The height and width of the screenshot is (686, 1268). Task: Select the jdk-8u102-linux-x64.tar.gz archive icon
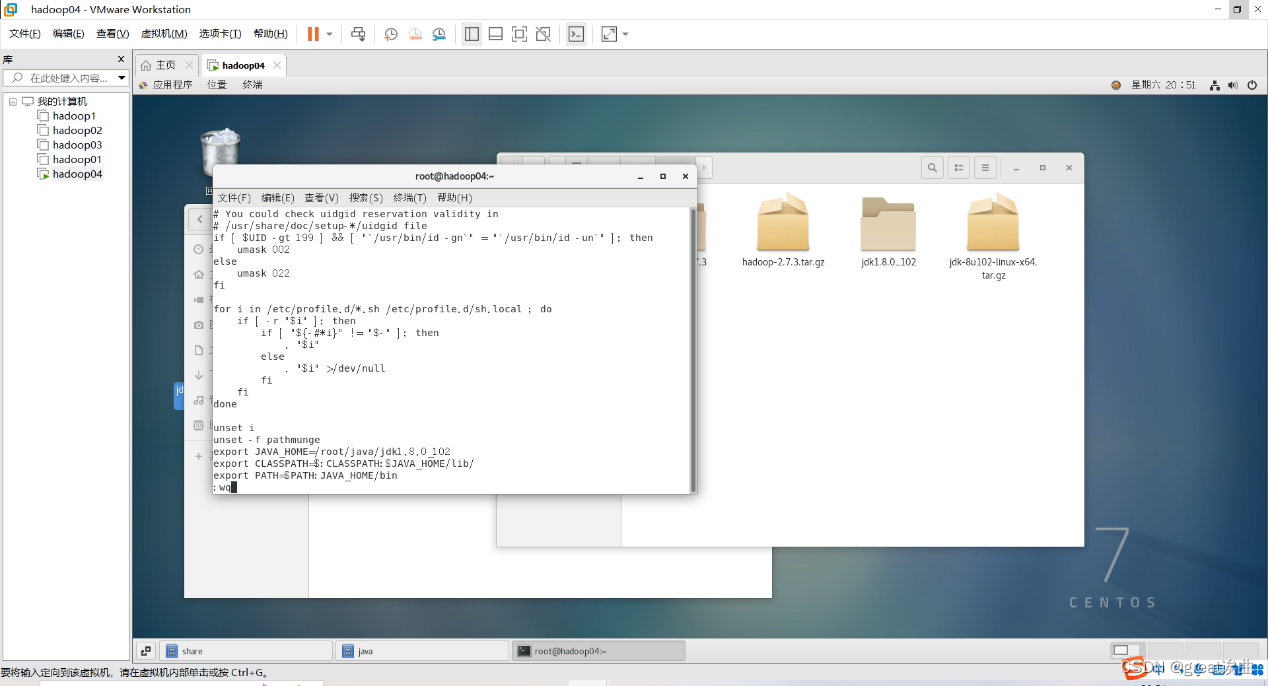click(993, 222)
